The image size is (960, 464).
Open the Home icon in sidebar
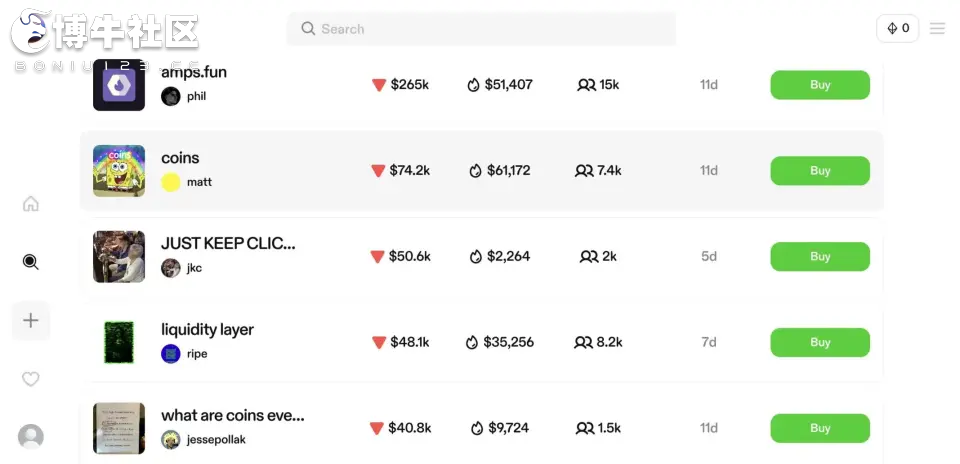tap(31, 204)
